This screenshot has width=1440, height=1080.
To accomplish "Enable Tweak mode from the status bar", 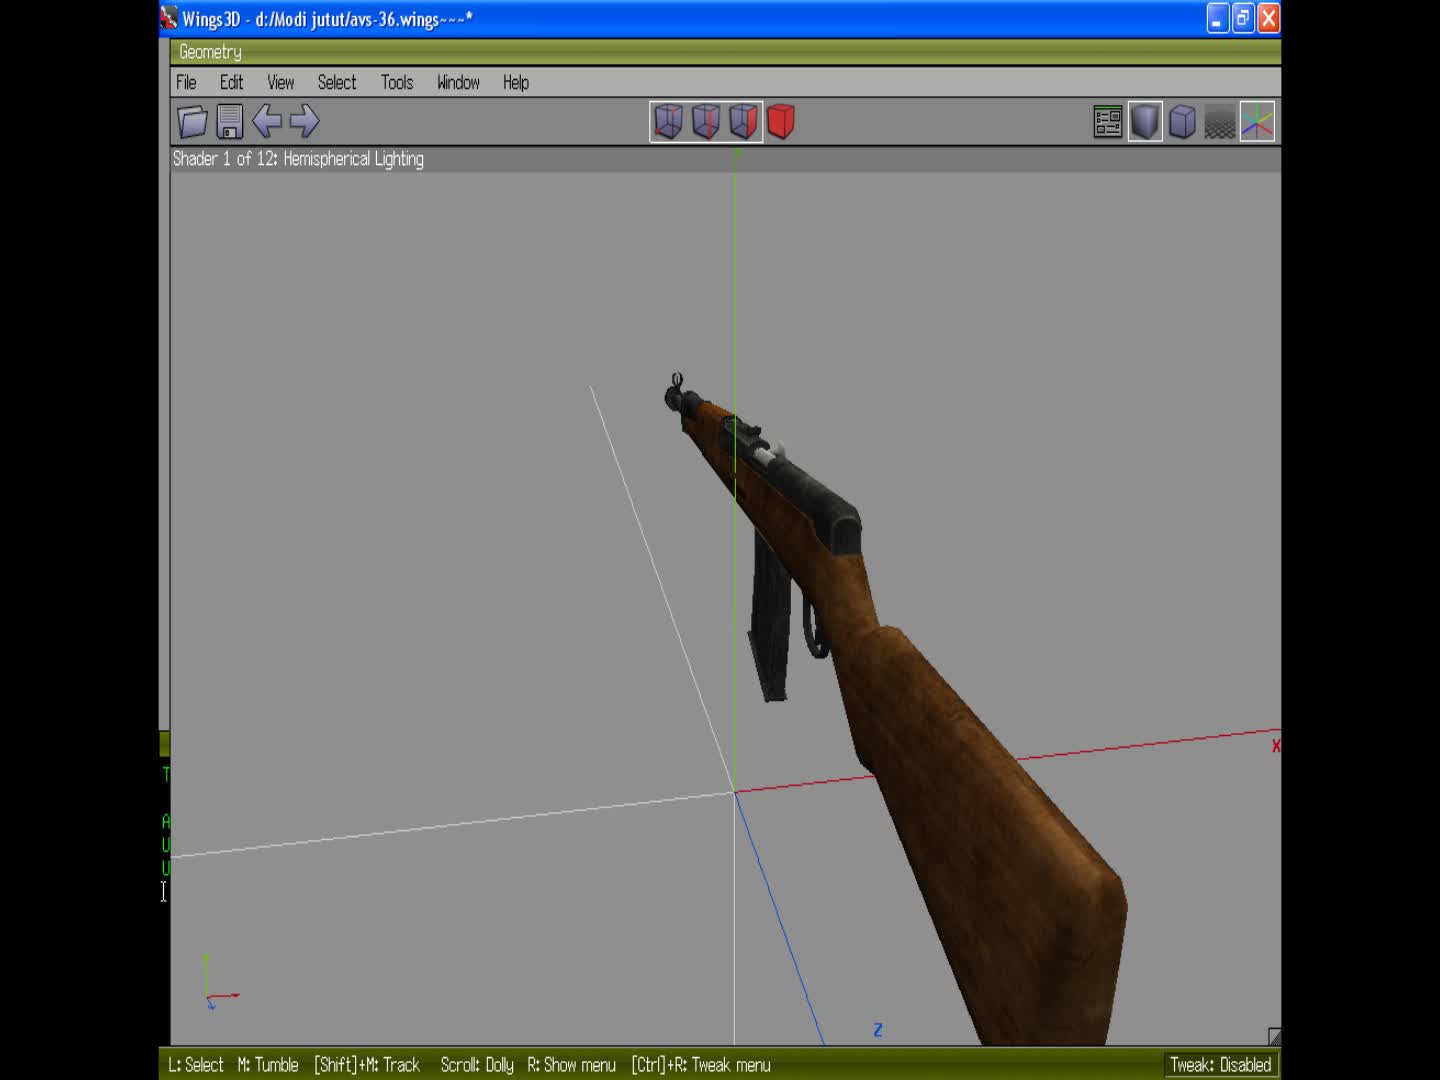I will point(1221,1065).
